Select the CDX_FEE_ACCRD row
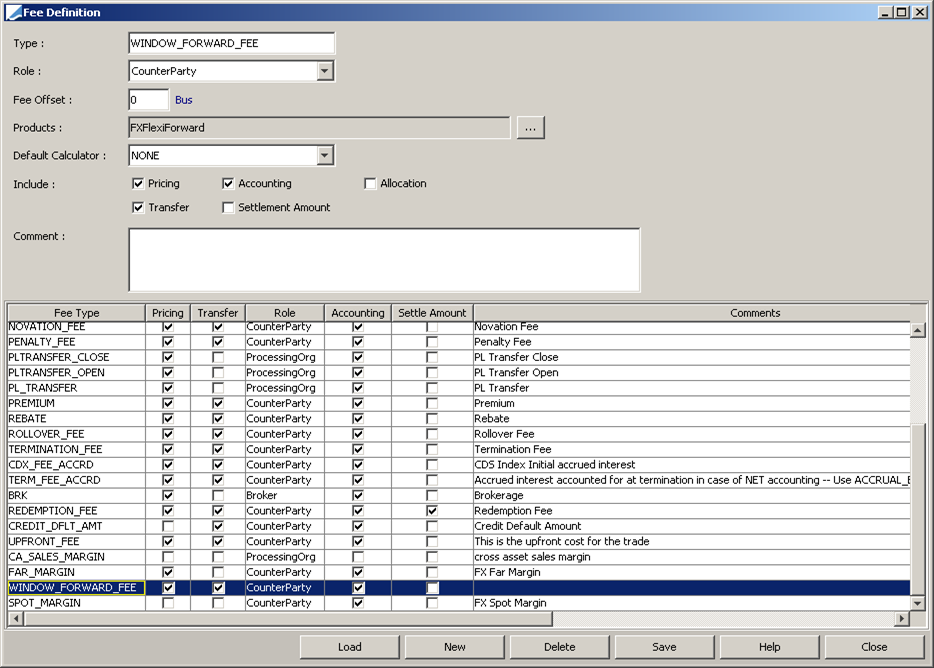The height and width of the screenshot is (668, 934). pos(459,464)
